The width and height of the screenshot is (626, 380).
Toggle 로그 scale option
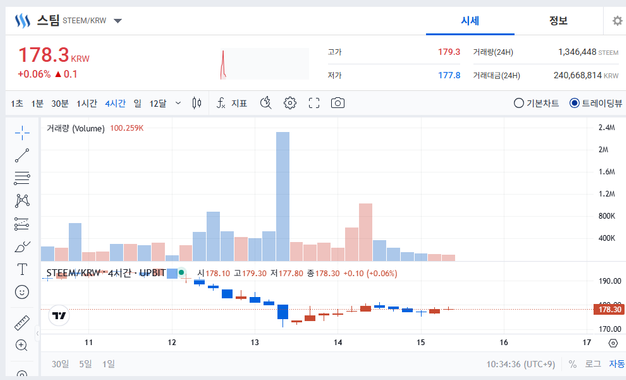pos(593,364)
